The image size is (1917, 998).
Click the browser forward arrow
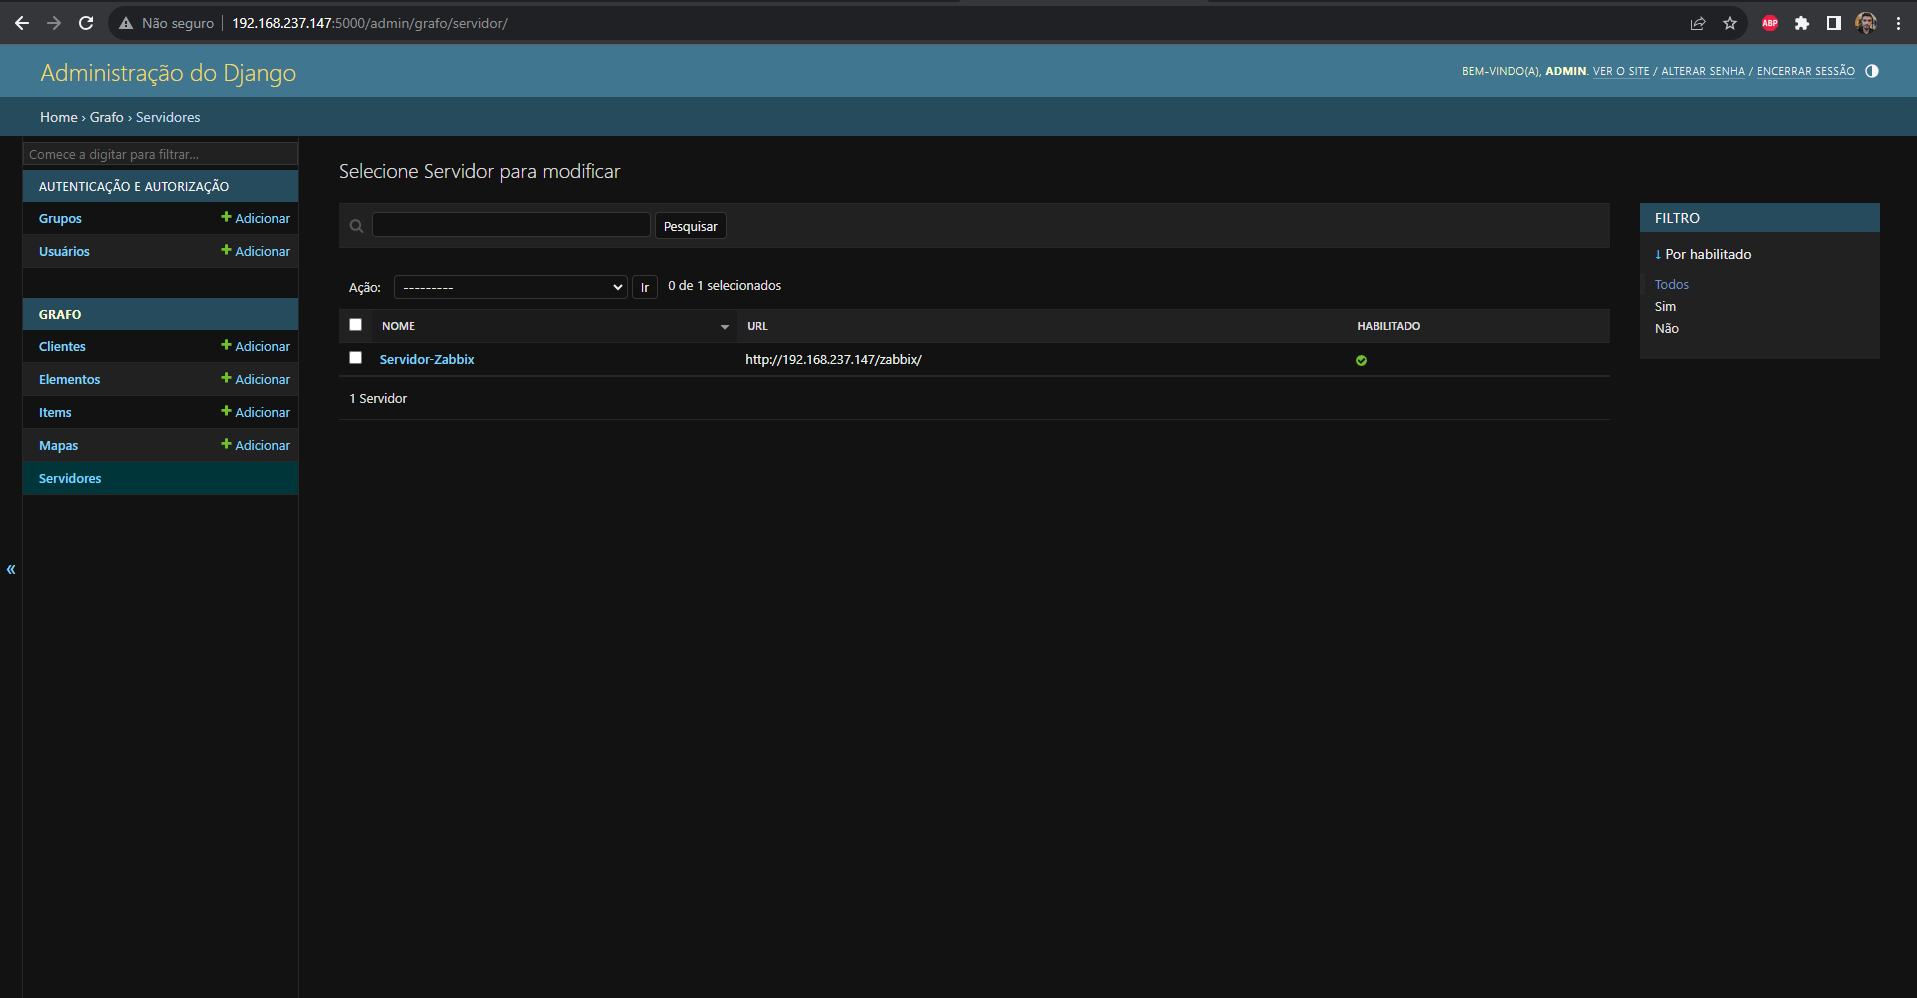point(54,23)
